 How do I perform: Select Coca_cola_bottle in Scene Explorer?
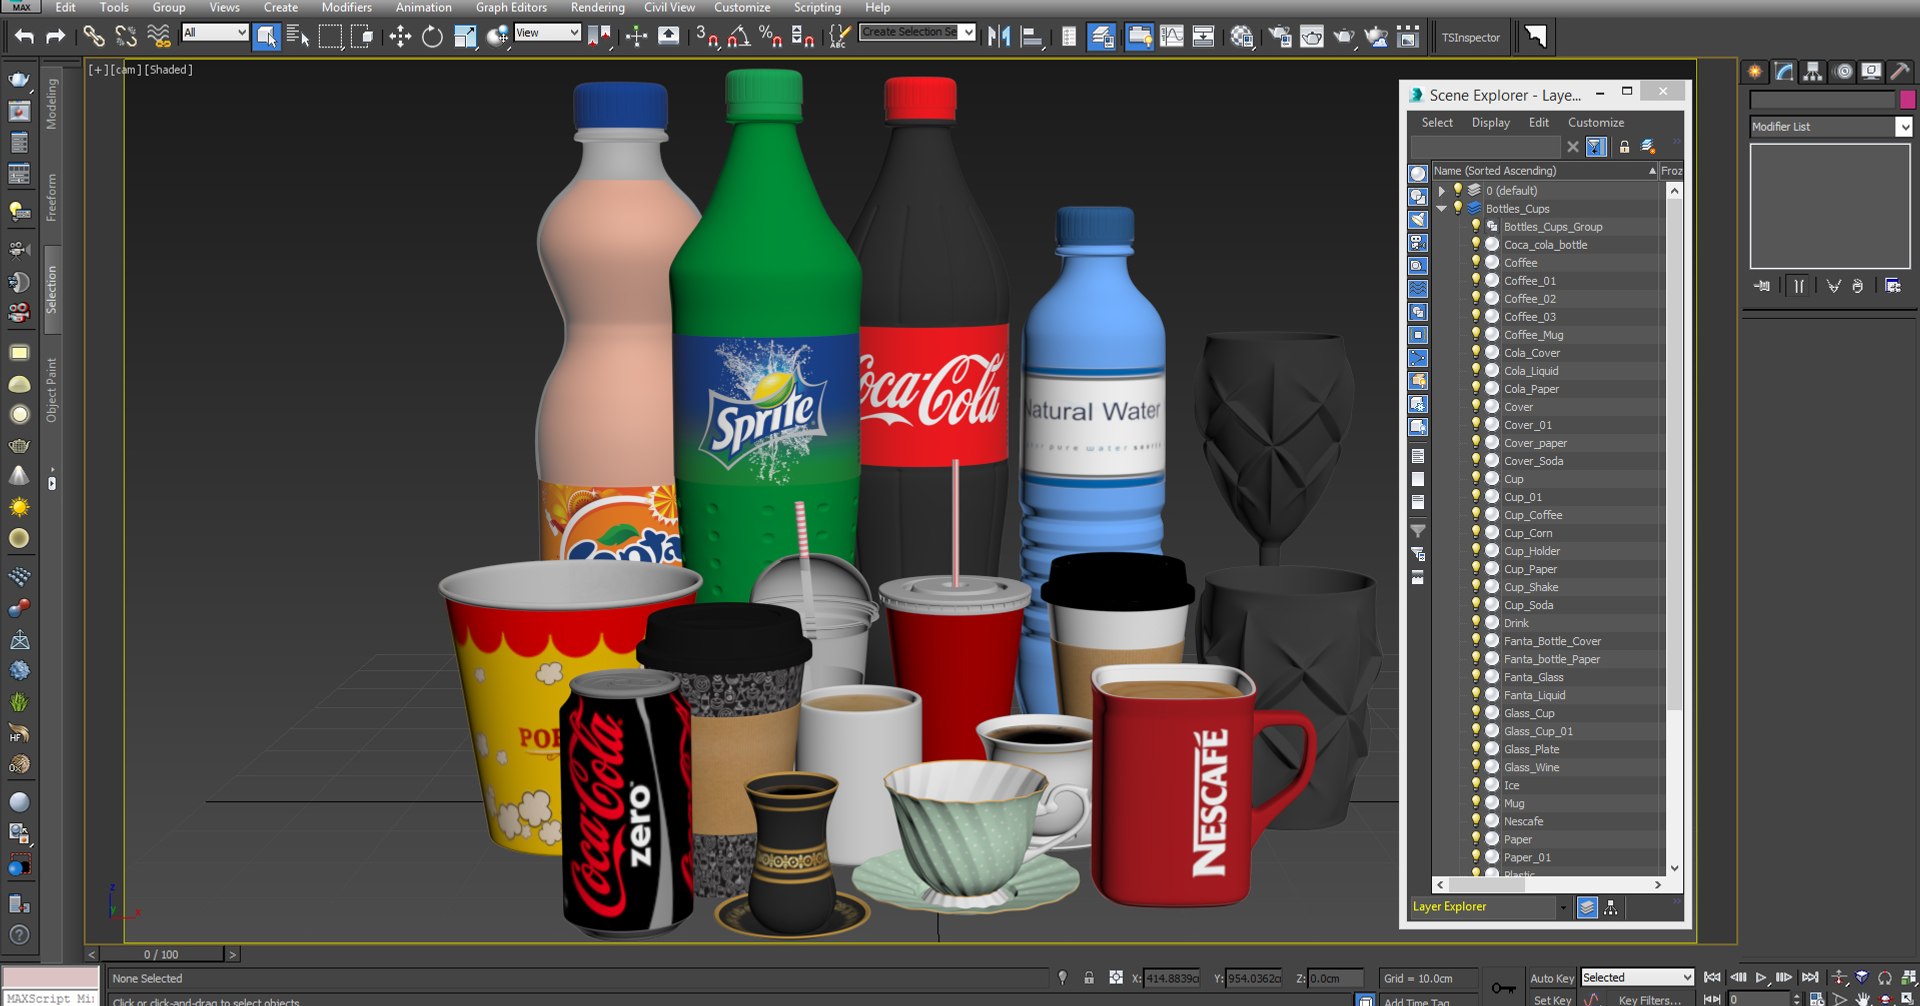1545,245
